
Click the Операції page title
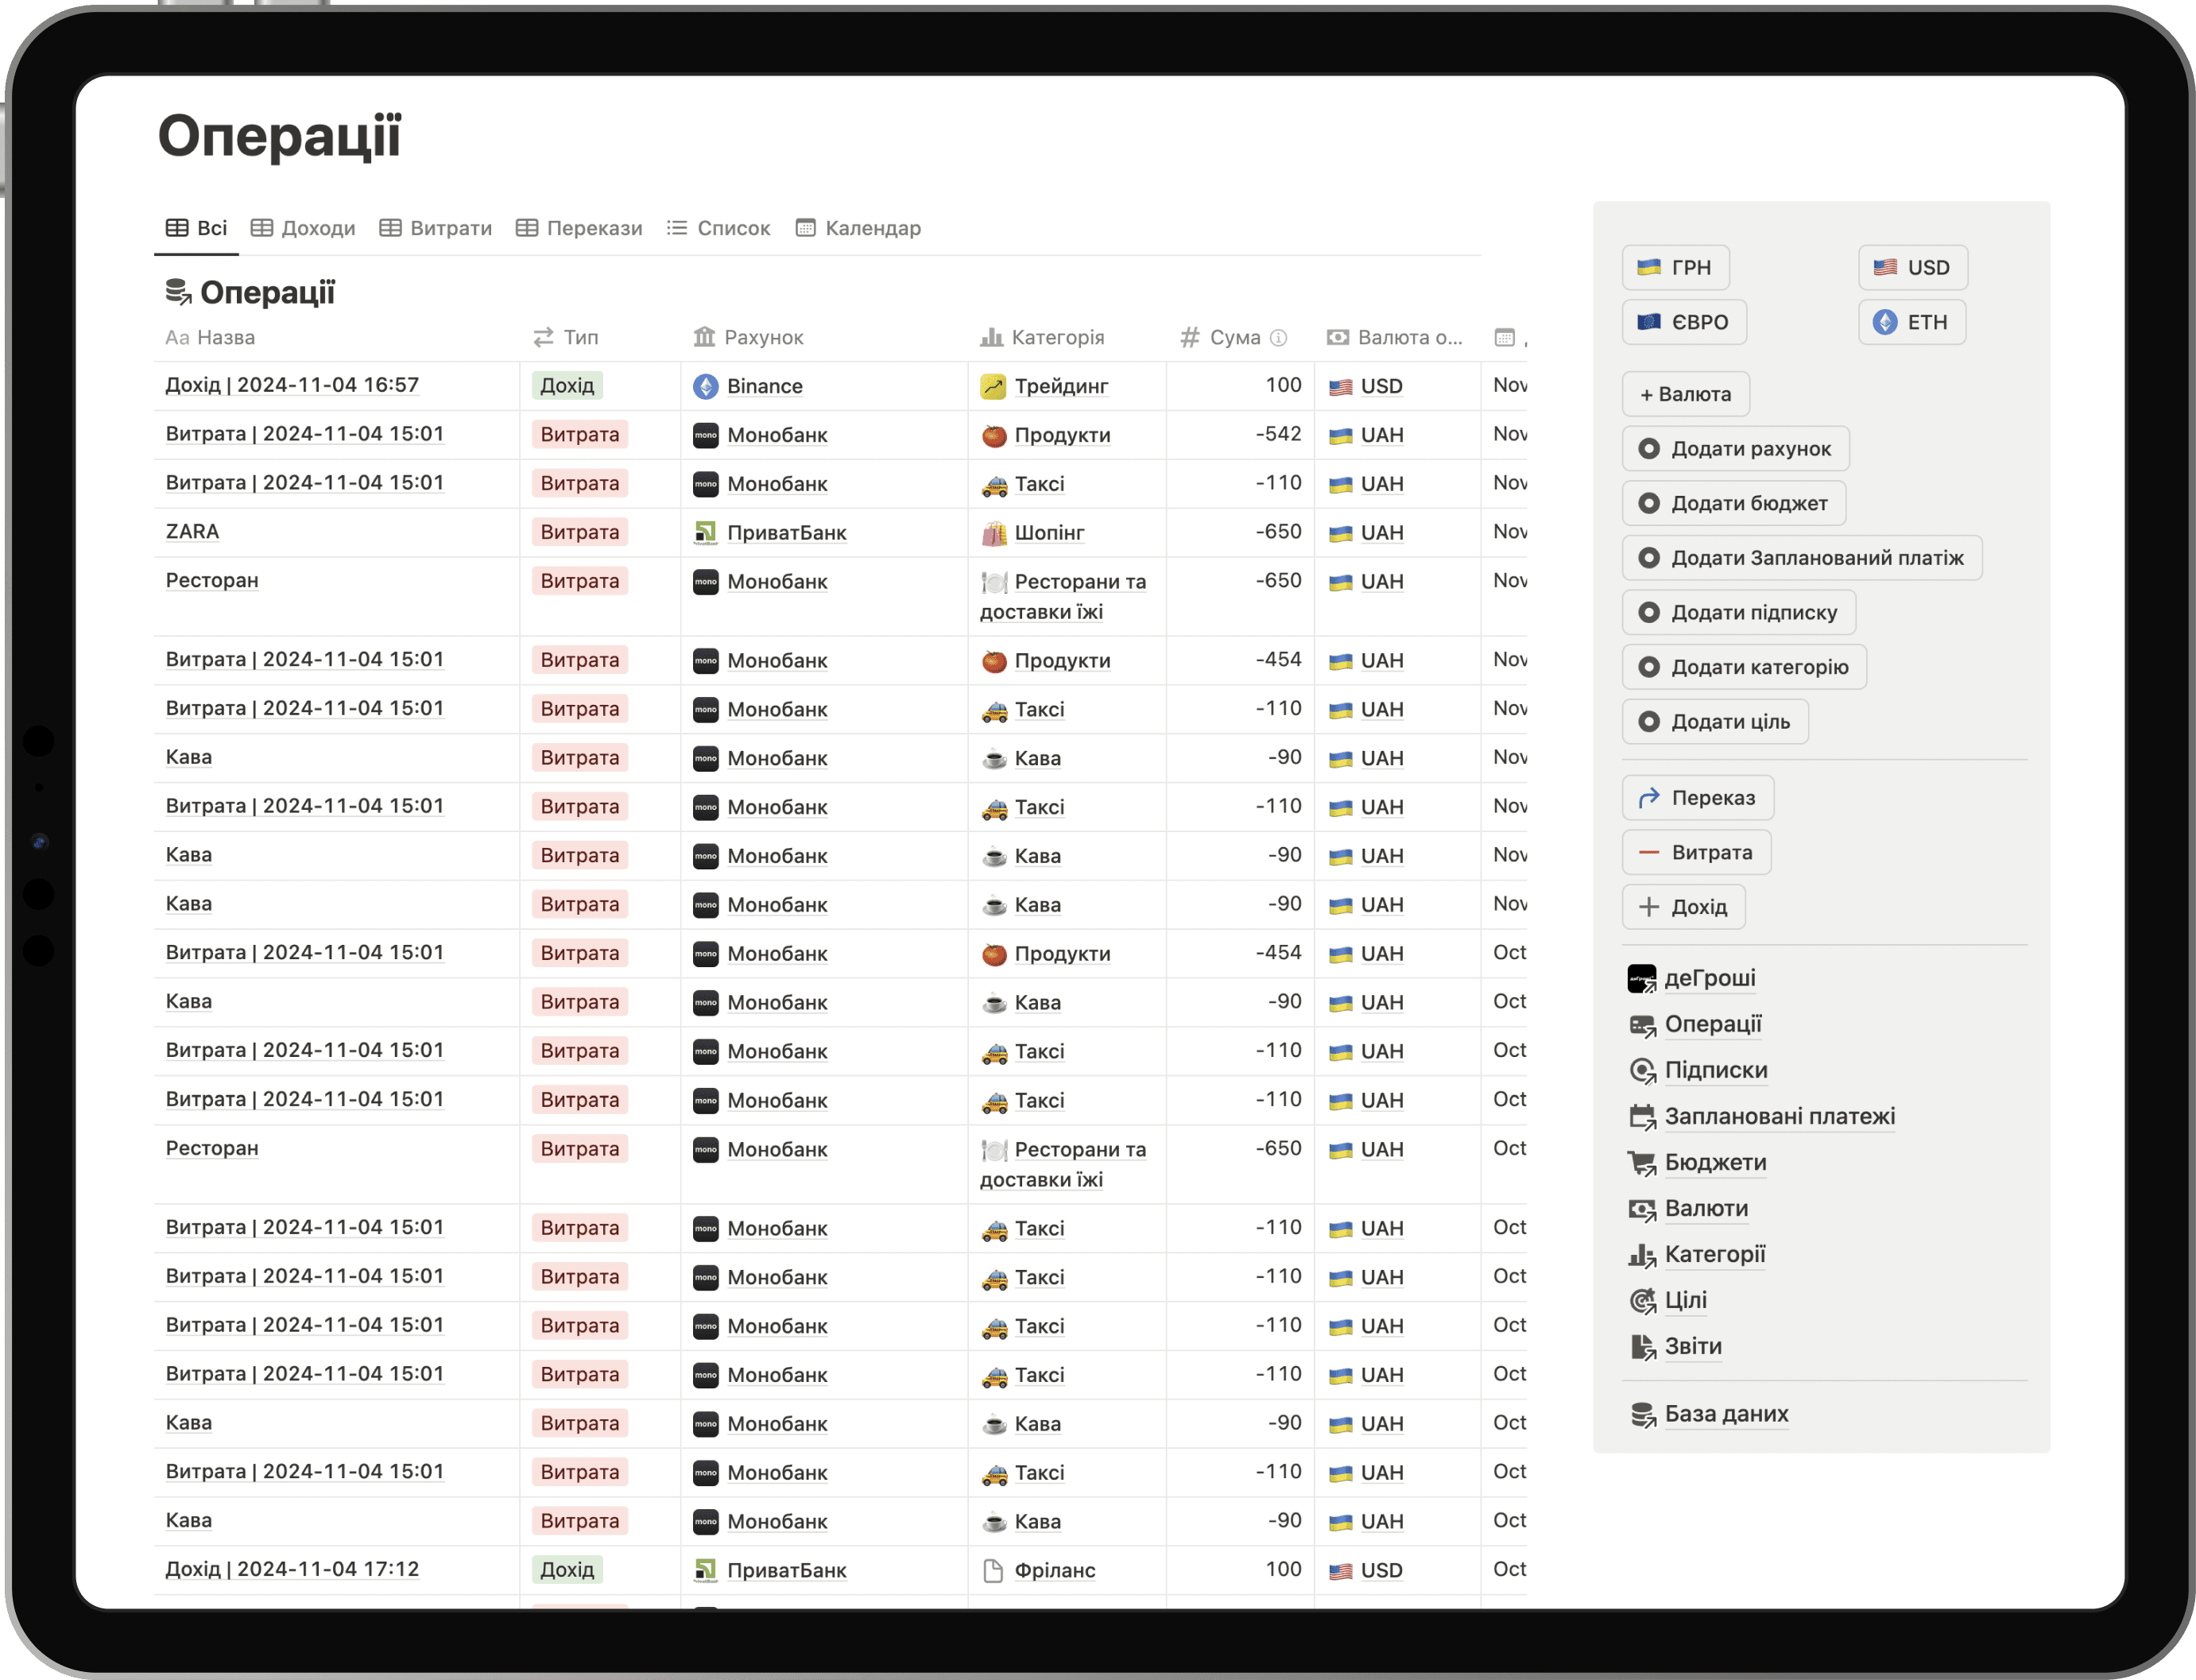coord(279,135)
